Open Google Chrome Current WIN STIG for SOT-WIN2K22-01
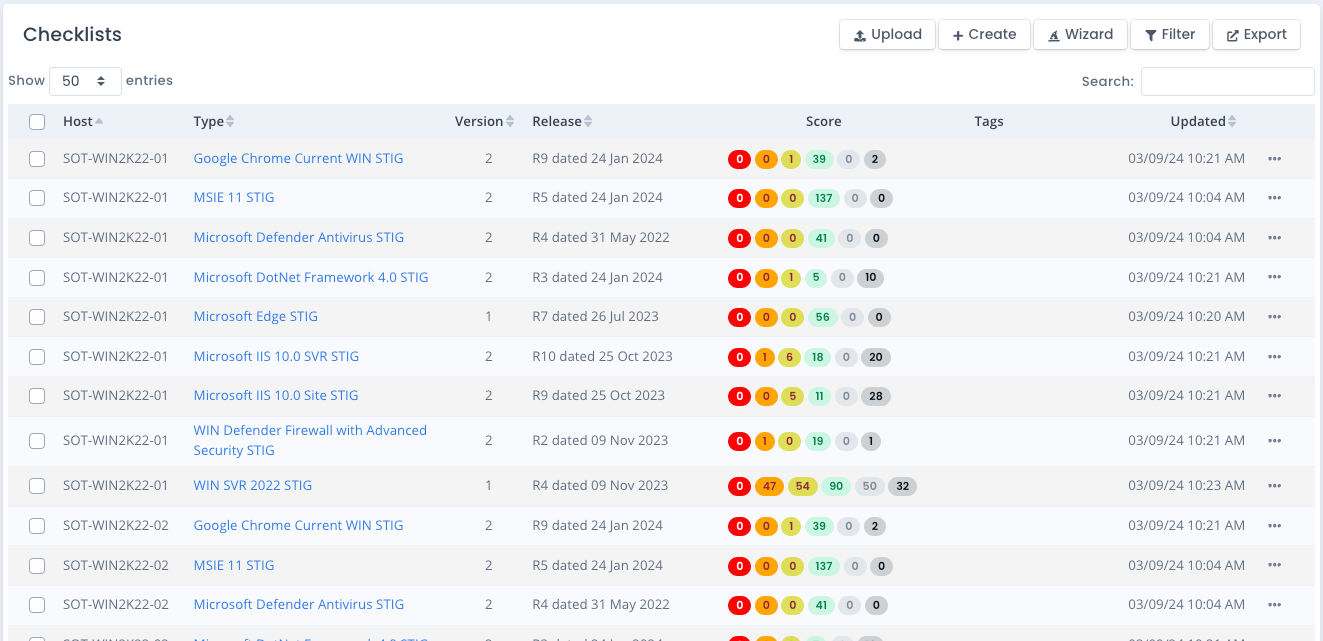 coord(298,158)
